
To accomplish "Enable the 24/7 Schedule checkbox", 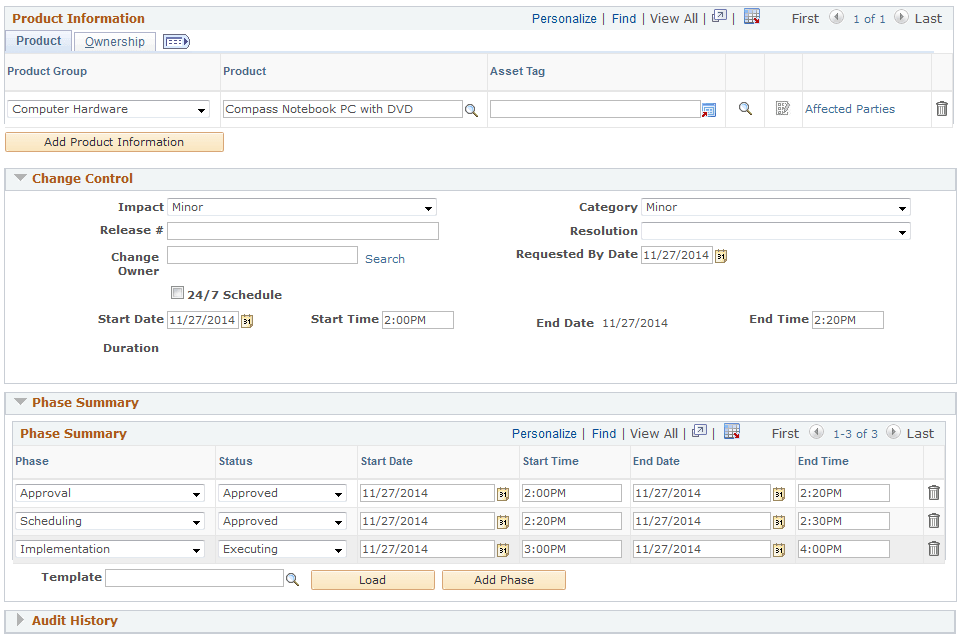I will (177, 292).
